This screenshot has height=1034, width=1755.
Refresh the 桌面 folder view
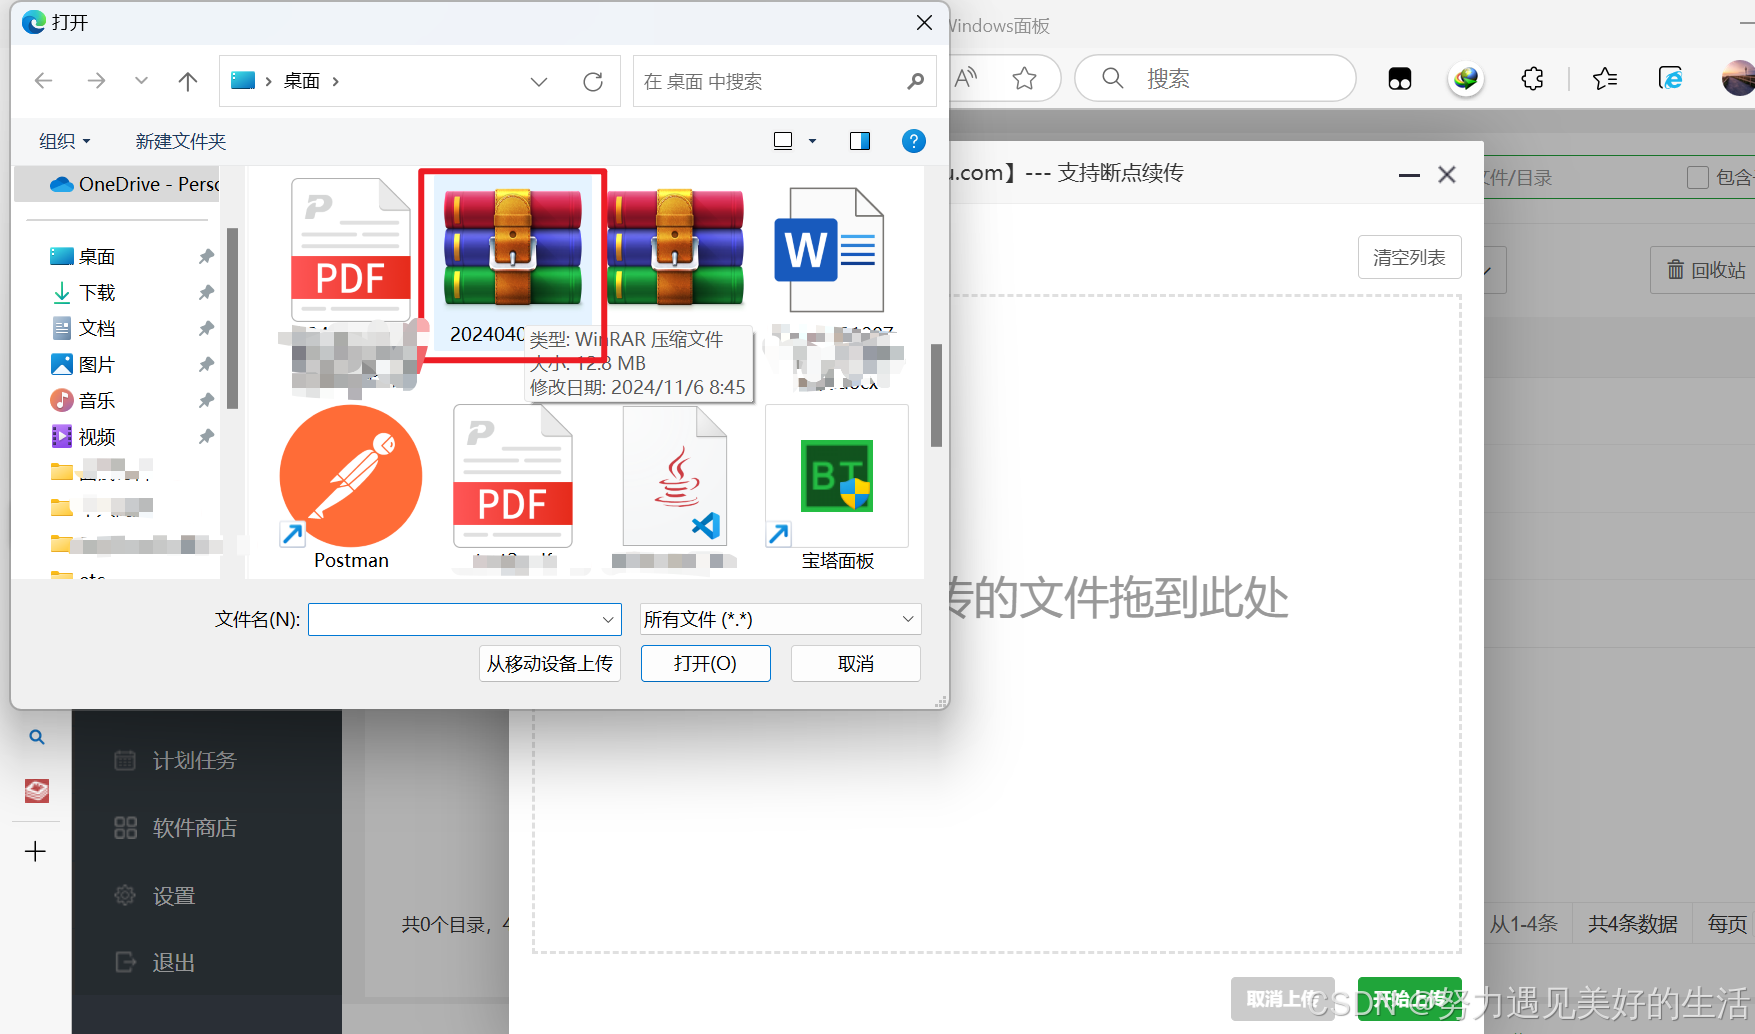coord(593,81)
